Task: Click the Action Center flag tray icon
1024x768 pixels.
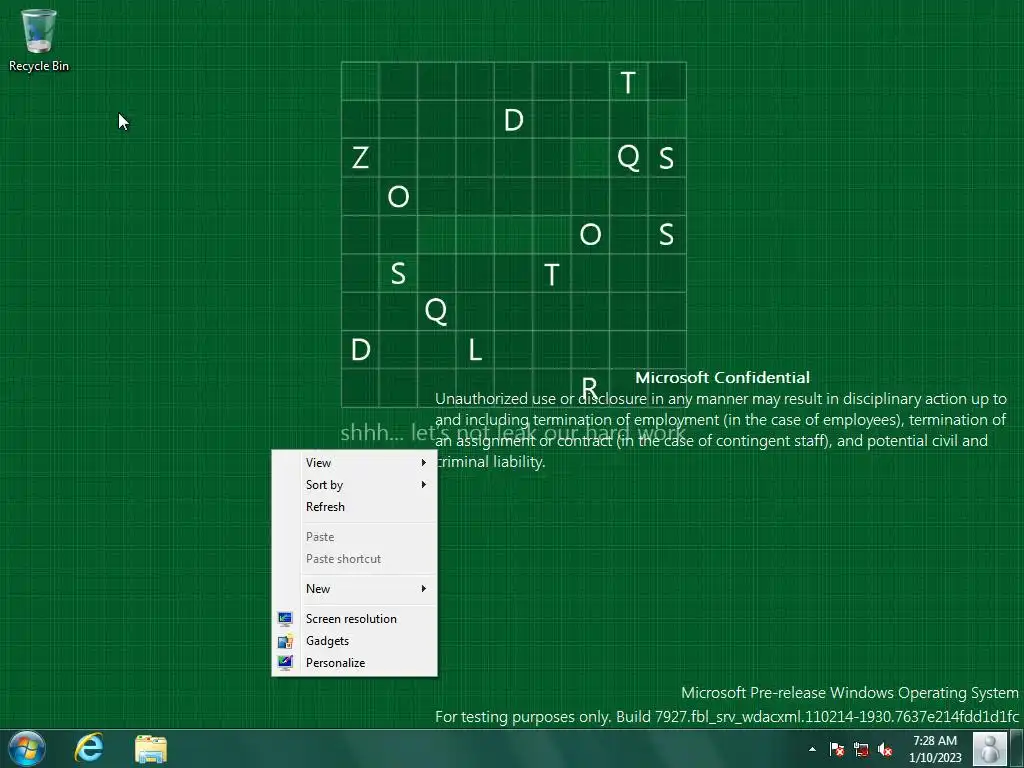Action: 837,749
